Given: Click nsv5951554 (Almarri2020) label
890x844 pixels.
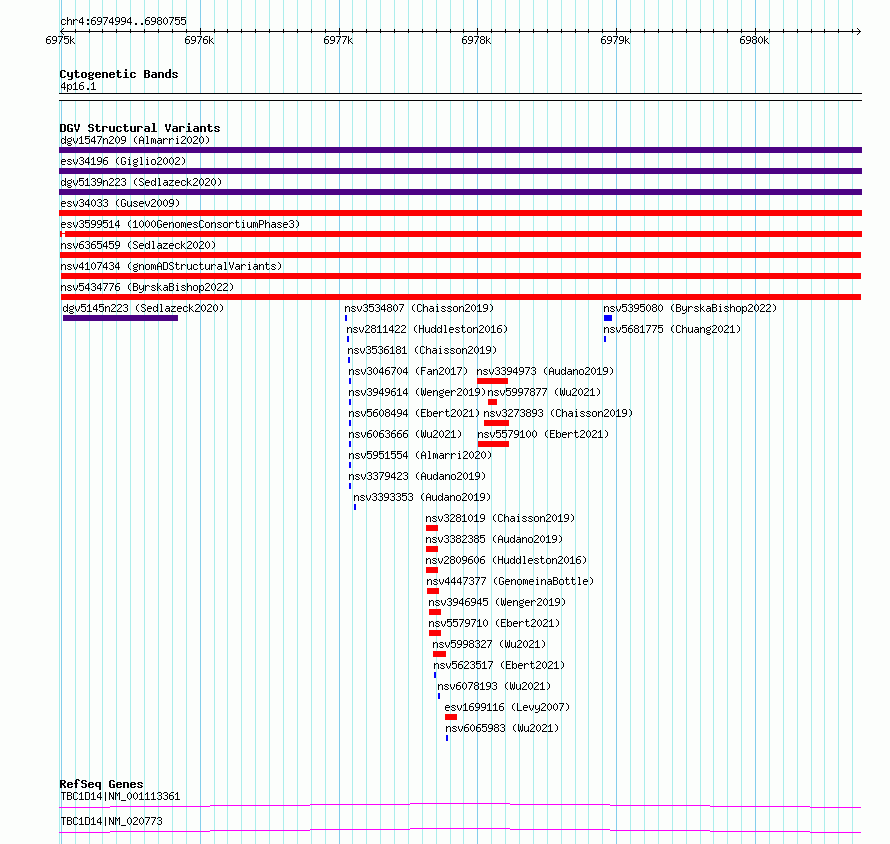Looking at the screenshot, I should tap(420, 455).
